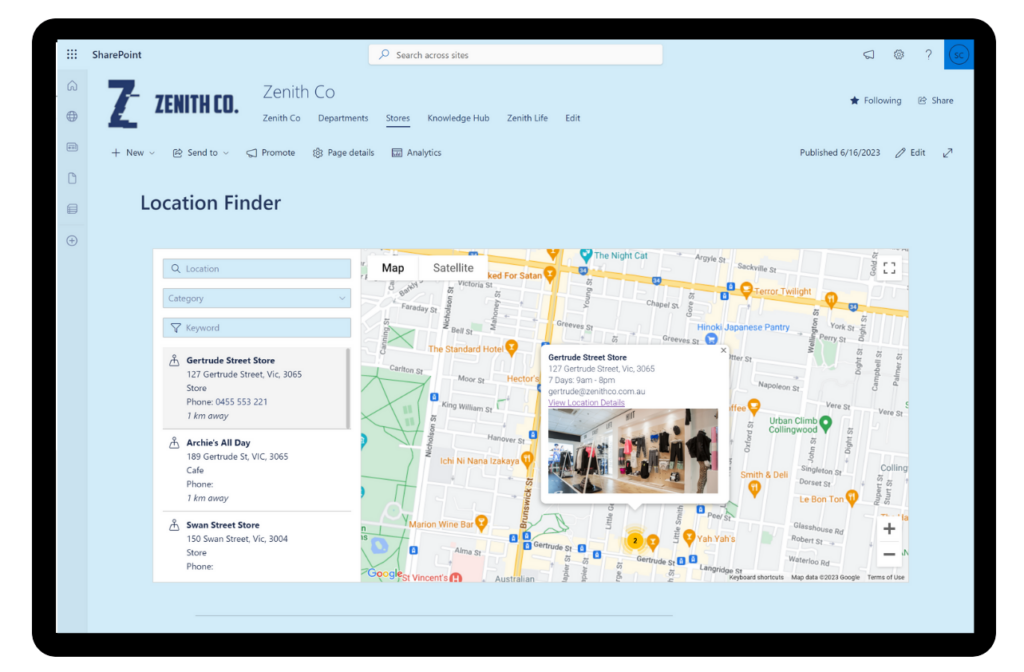Open the SharePoint app launcher grid
1024x672 pixels.
(x=72, y=54)
